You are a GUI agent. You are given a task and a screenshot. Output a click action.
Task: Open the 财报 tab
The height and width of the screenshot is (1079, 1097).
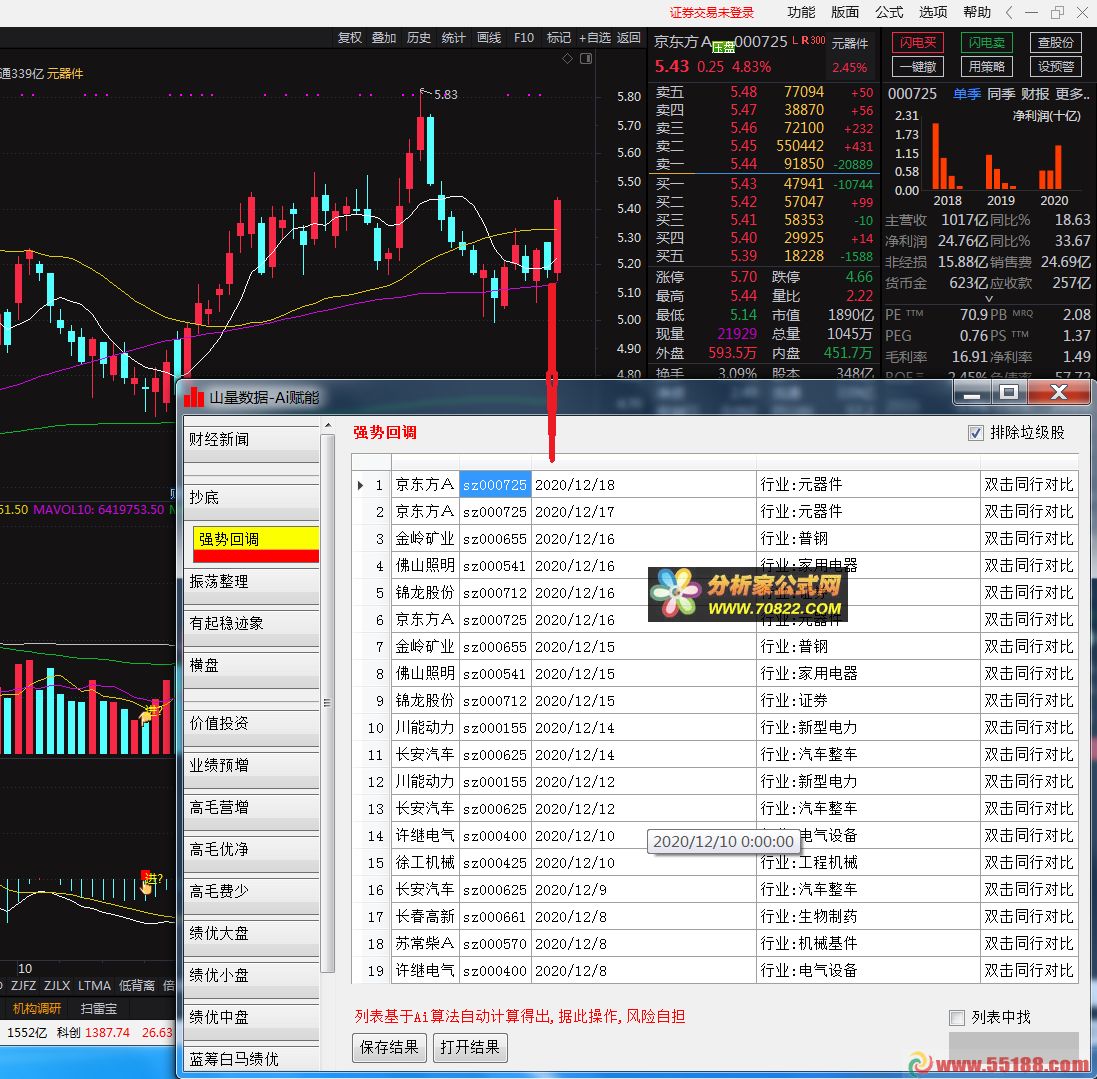point(1035,94)
